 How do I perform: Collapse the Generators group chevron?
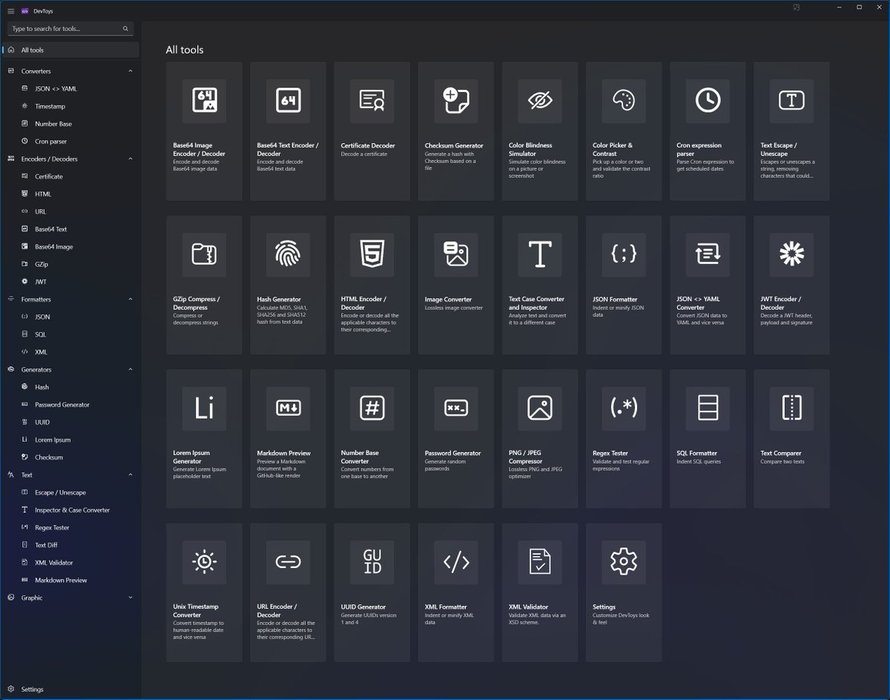click(x=131, y=370)
